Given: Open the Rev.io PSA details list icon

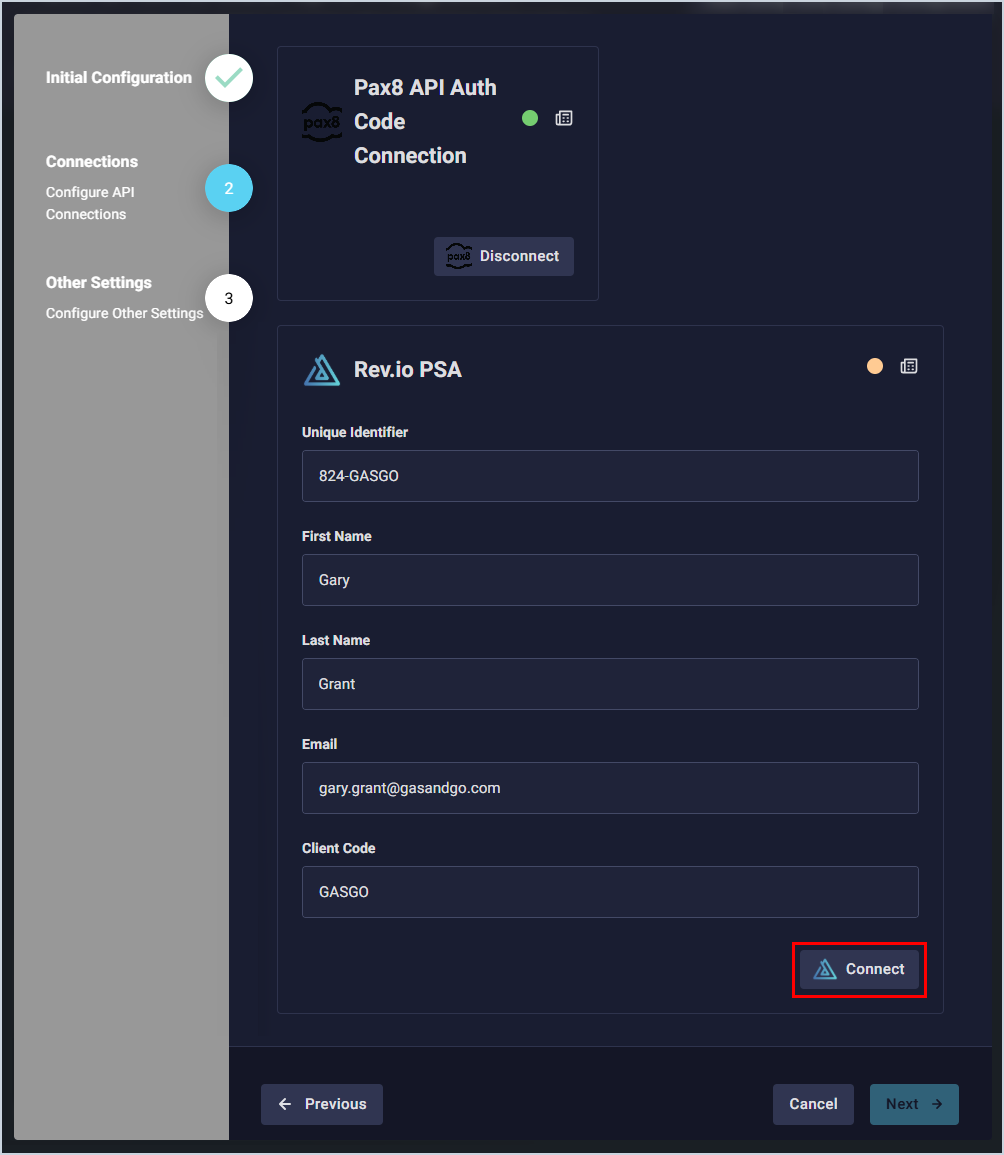Looking at the screenshot, I should click(x=909, y=366).
